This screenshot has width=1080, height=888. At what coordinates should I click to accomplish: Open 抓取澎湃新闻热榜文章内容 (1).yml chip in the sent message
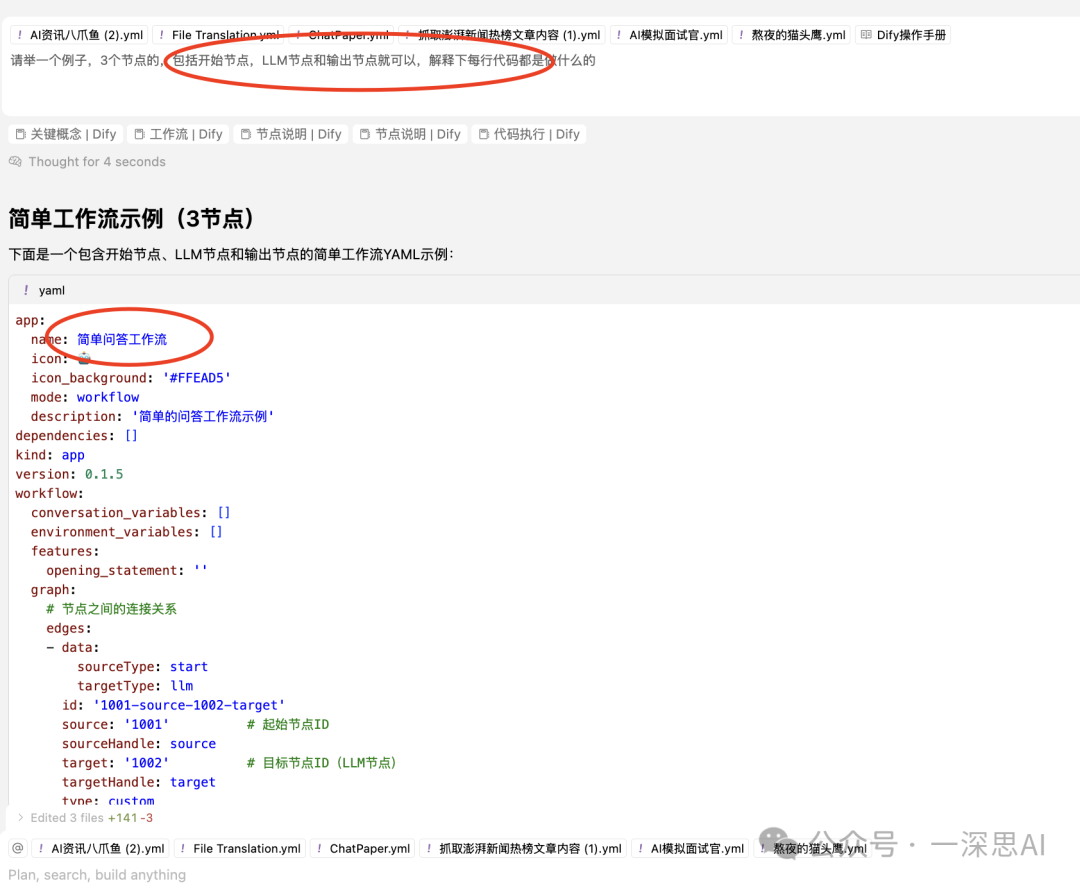tap(503, 35)
